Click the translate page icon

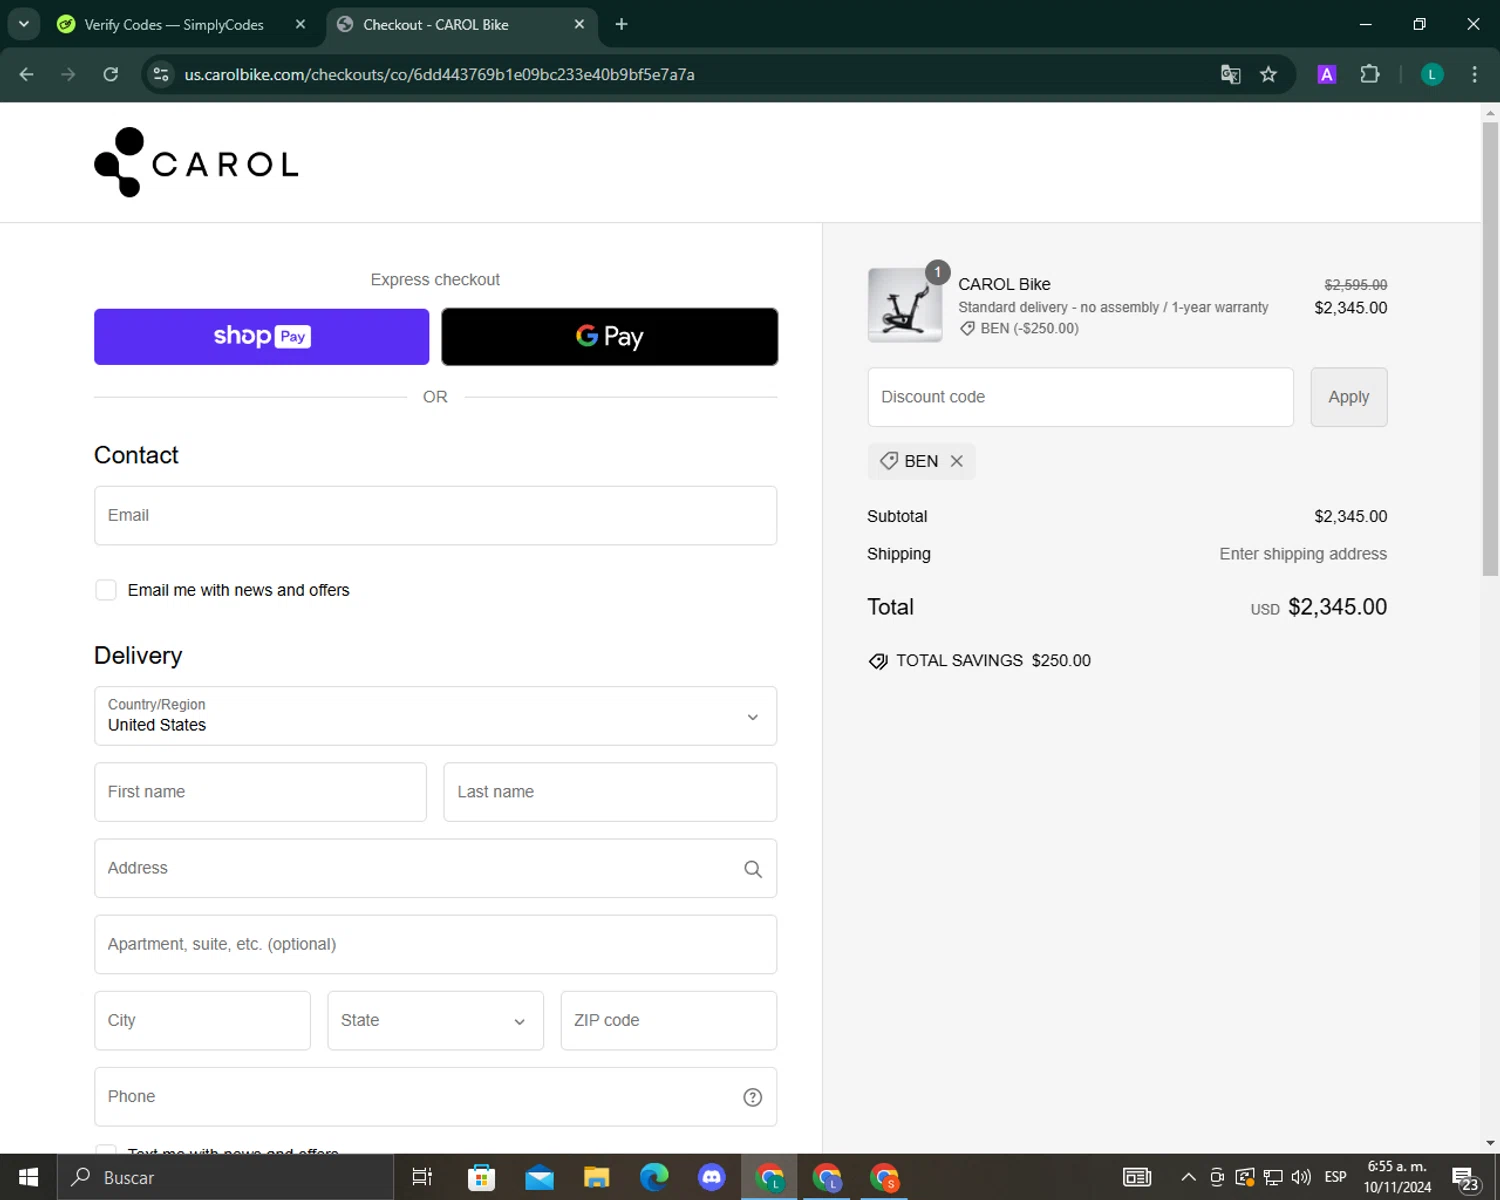pos(1230,74)
